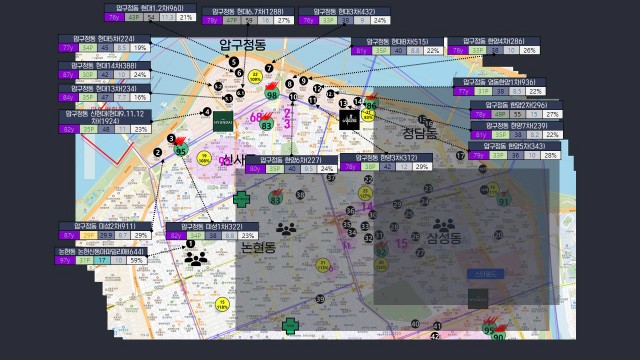Click the blue 스타필드 label

(x=485, y=274)
